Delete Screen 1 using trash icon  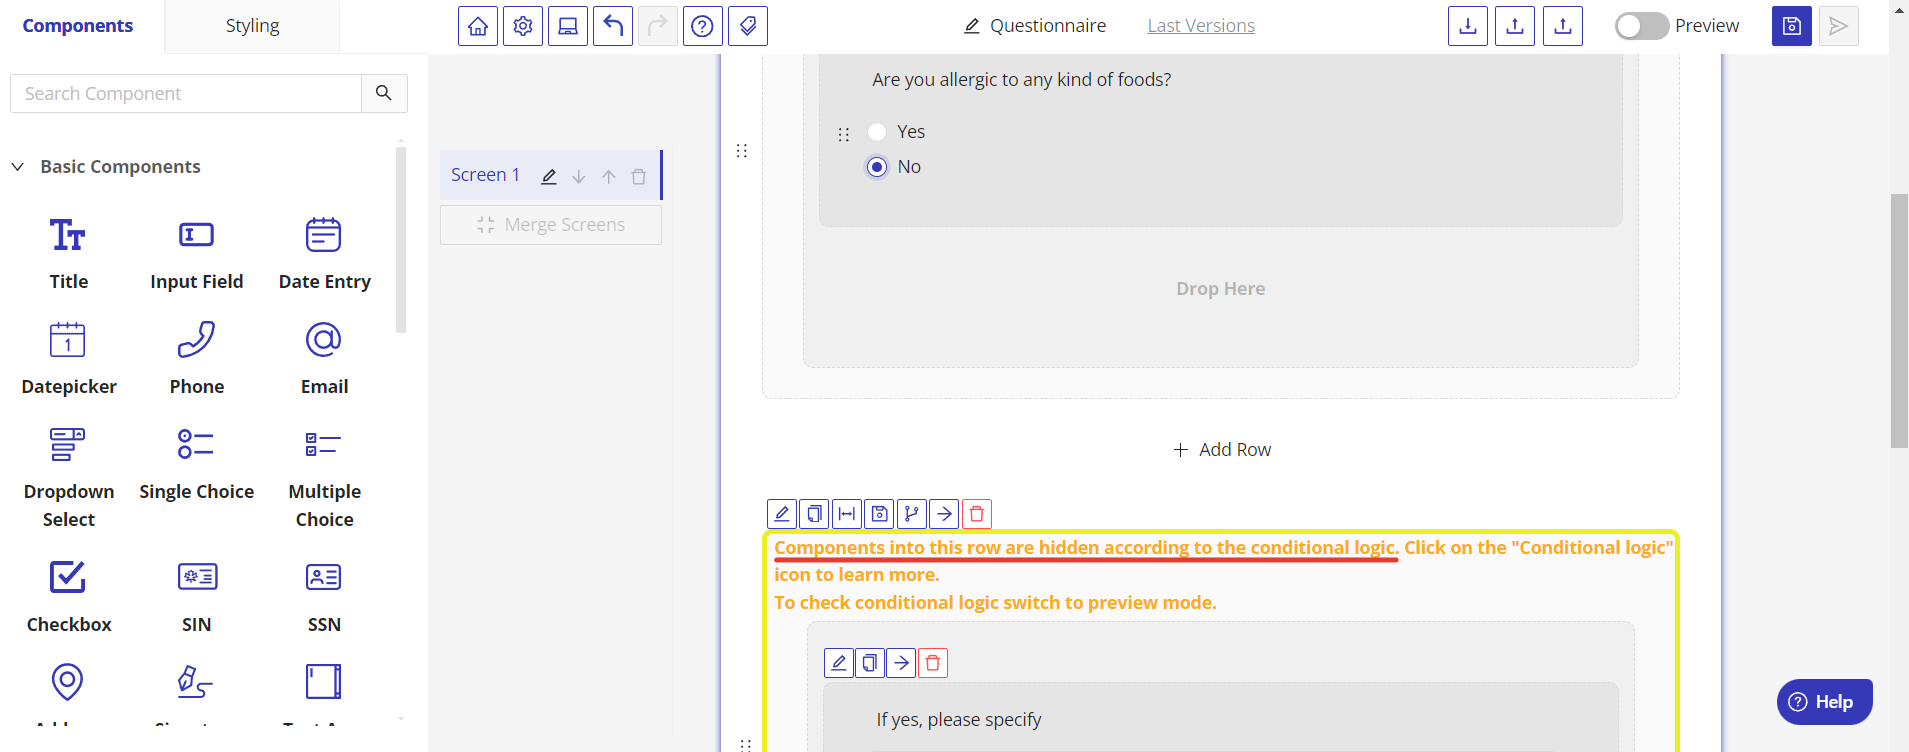coord(639,177)
